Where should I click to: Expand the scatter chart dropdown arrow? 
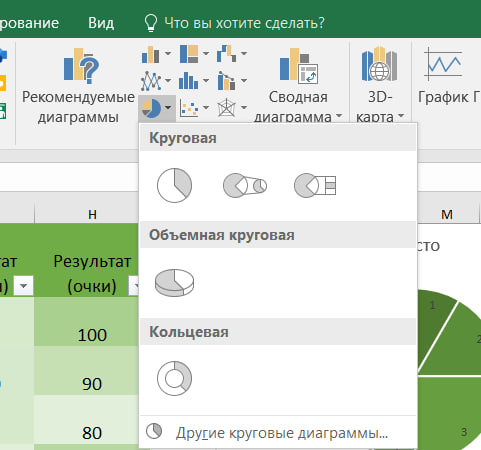tap(206, 107)
